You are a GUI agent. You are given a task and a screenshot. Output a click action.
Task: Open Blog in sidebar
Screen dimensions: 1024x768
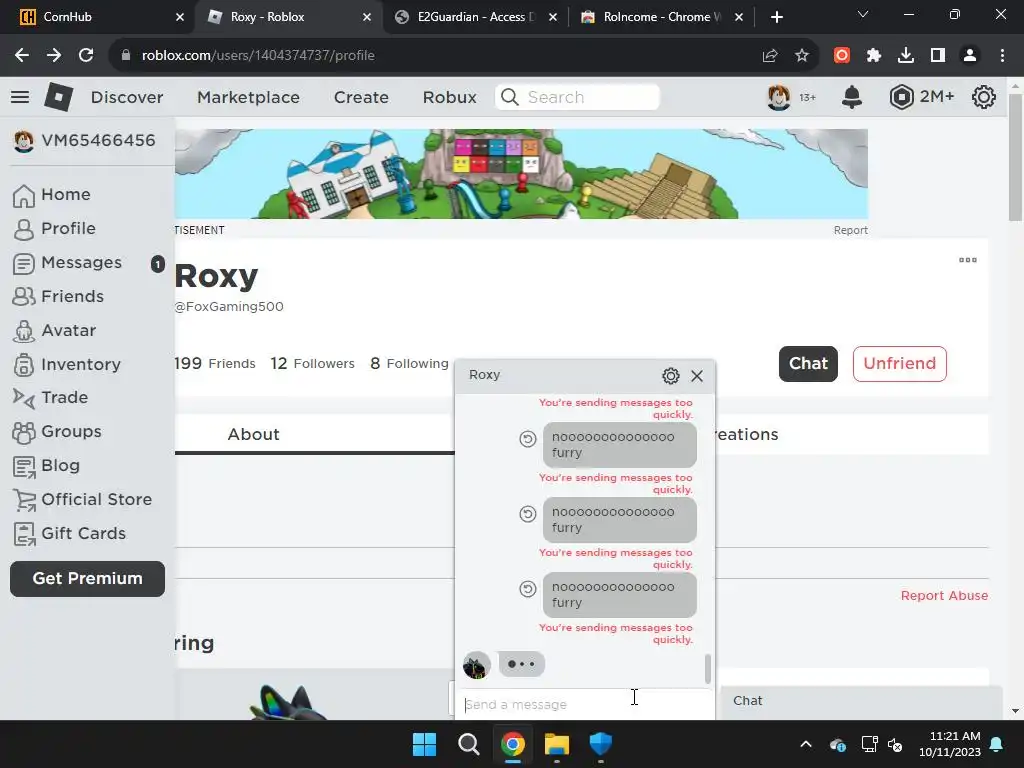pyautogui.click(x=47, y=466)
